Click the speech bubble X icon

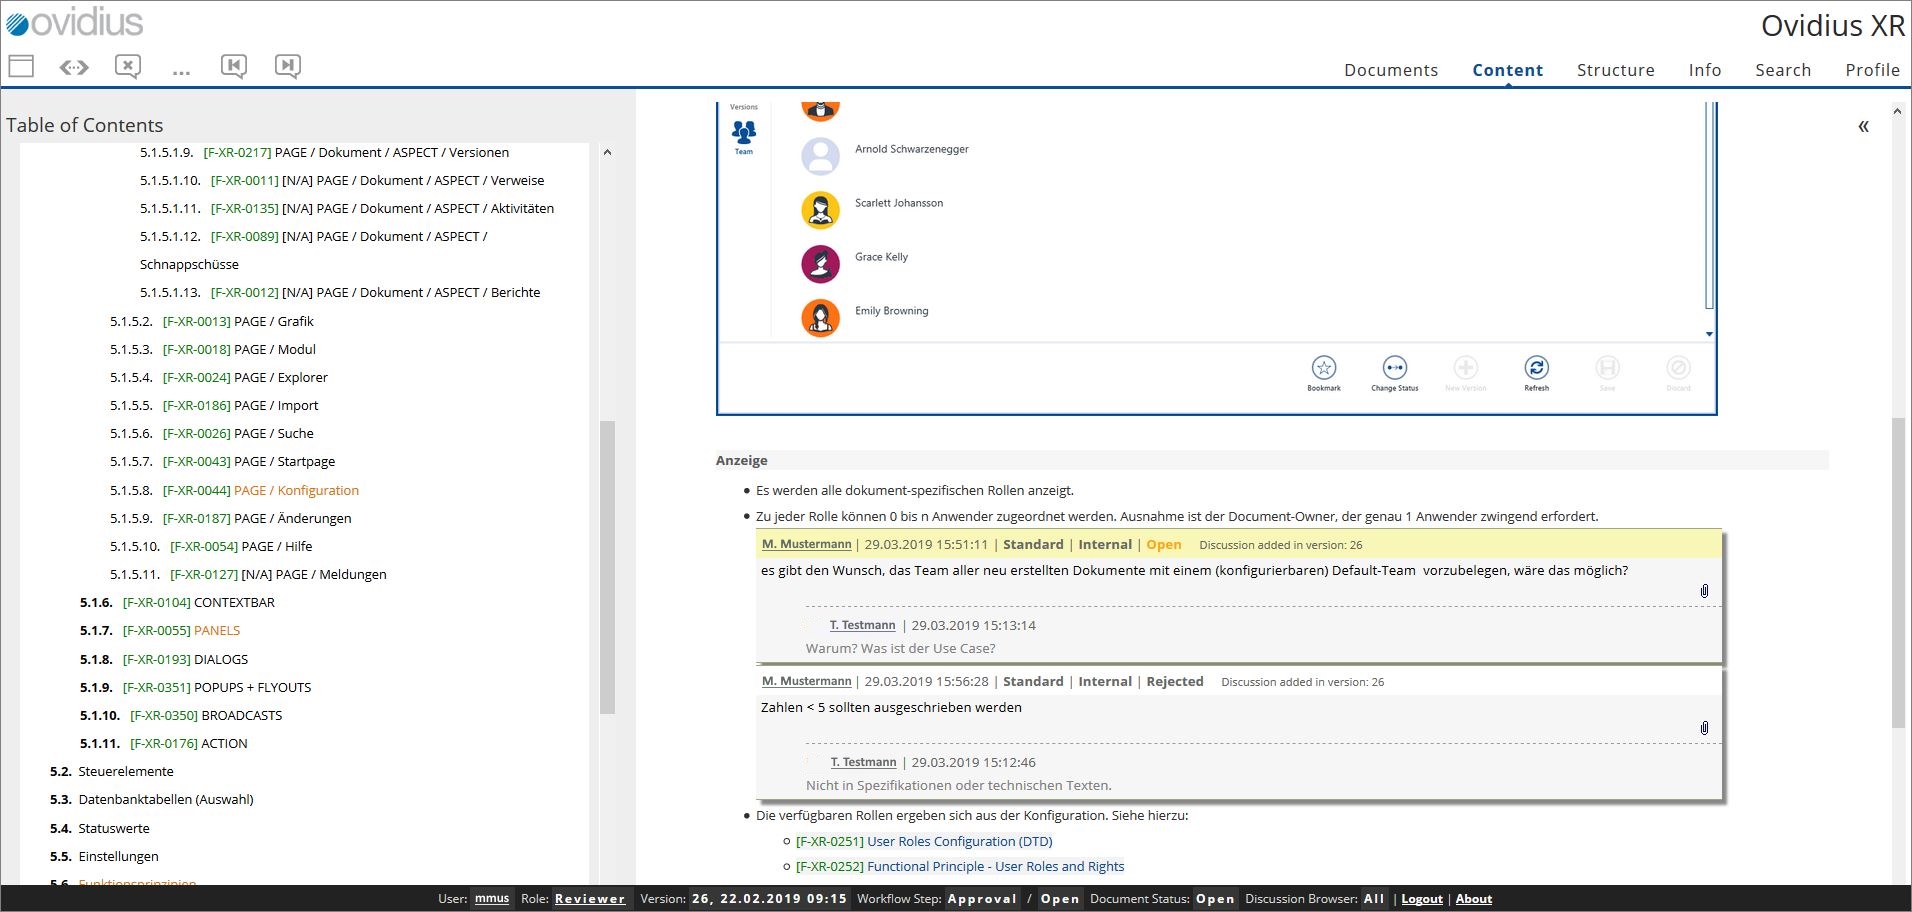tap(128, 67)
